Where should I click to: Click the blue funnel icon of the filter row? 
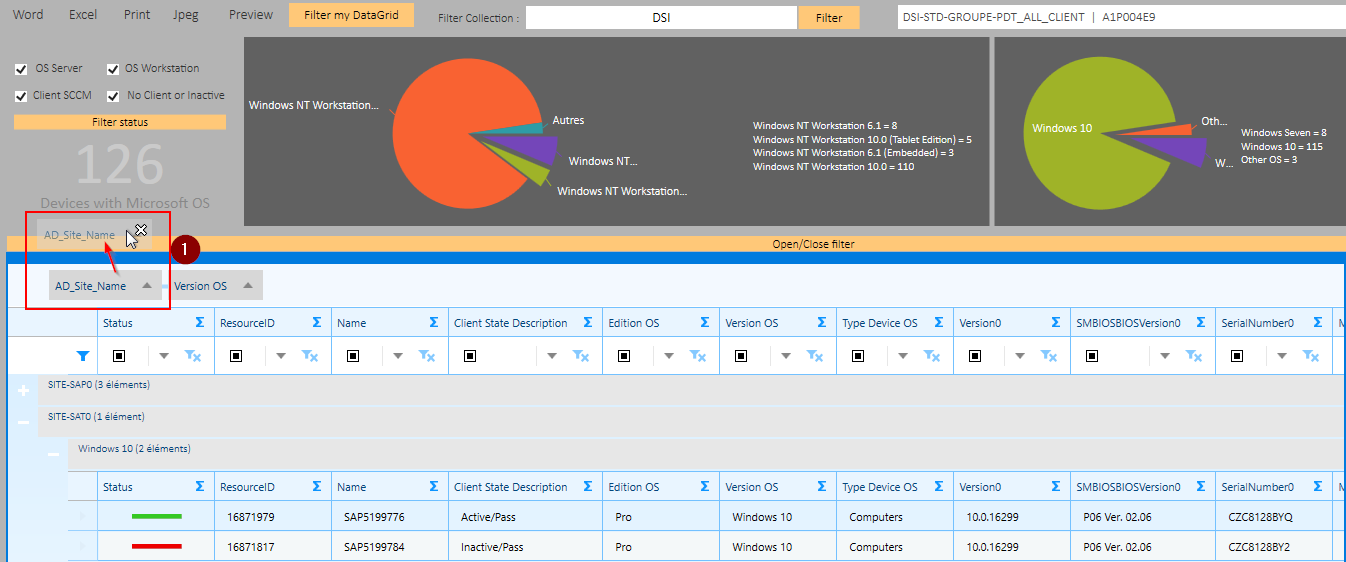(x=83, y=355)
